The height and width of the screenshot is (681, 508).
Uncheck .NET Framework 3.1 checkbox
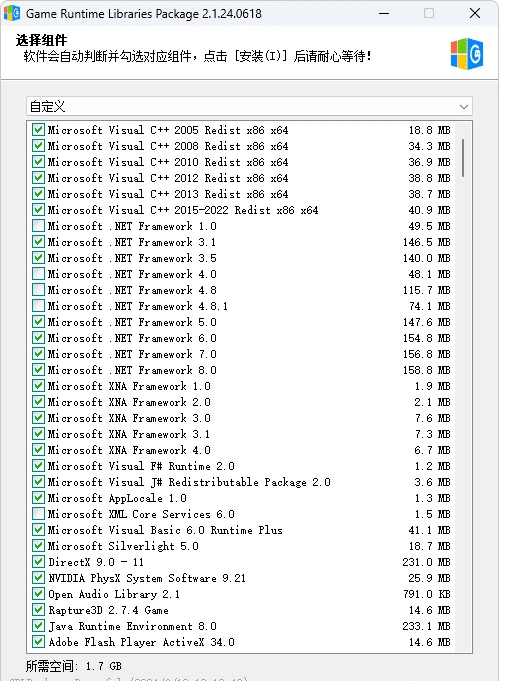coord(38,241)
